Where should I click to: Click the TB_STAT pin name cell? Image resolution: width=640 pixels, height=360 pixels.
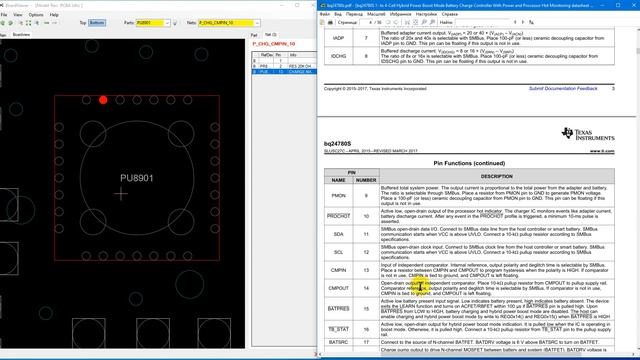click(338, 329)
